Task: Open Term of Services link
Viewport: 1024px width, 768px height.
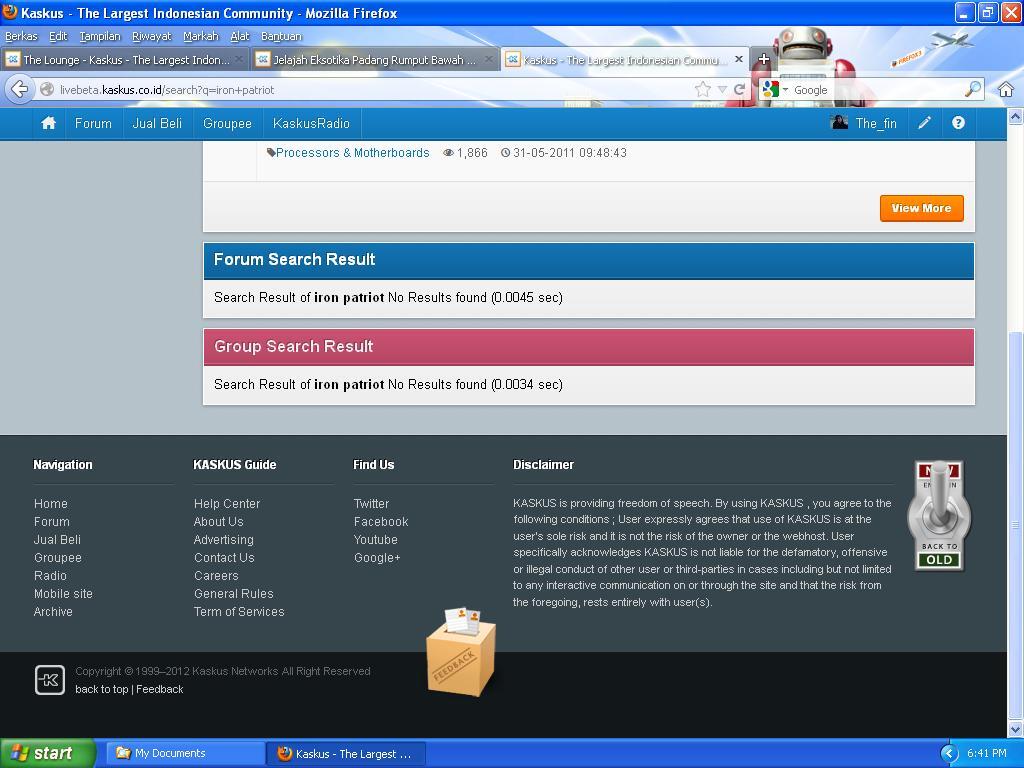Action: tap(239, 611)
